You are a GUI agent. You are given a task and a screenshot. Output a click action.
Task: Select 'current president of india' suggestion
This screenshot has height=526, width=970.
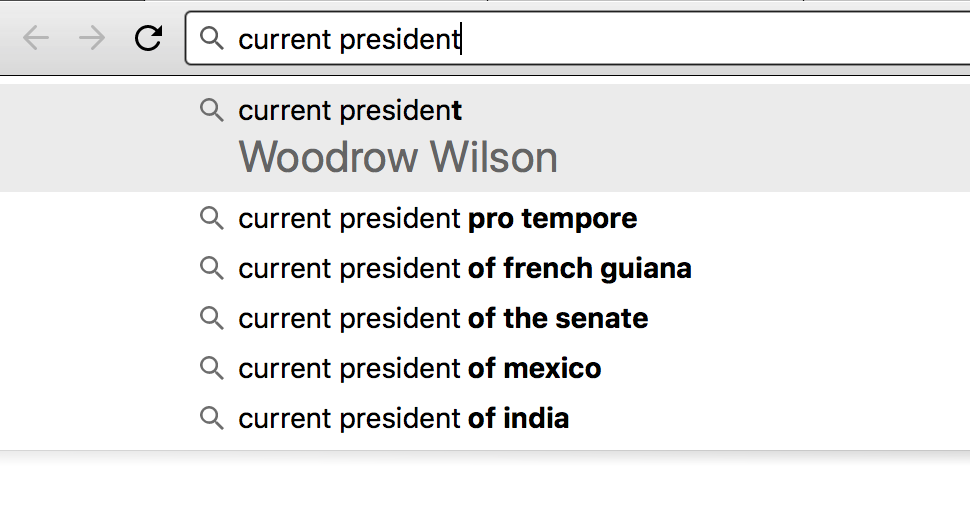tap(485, 418)
